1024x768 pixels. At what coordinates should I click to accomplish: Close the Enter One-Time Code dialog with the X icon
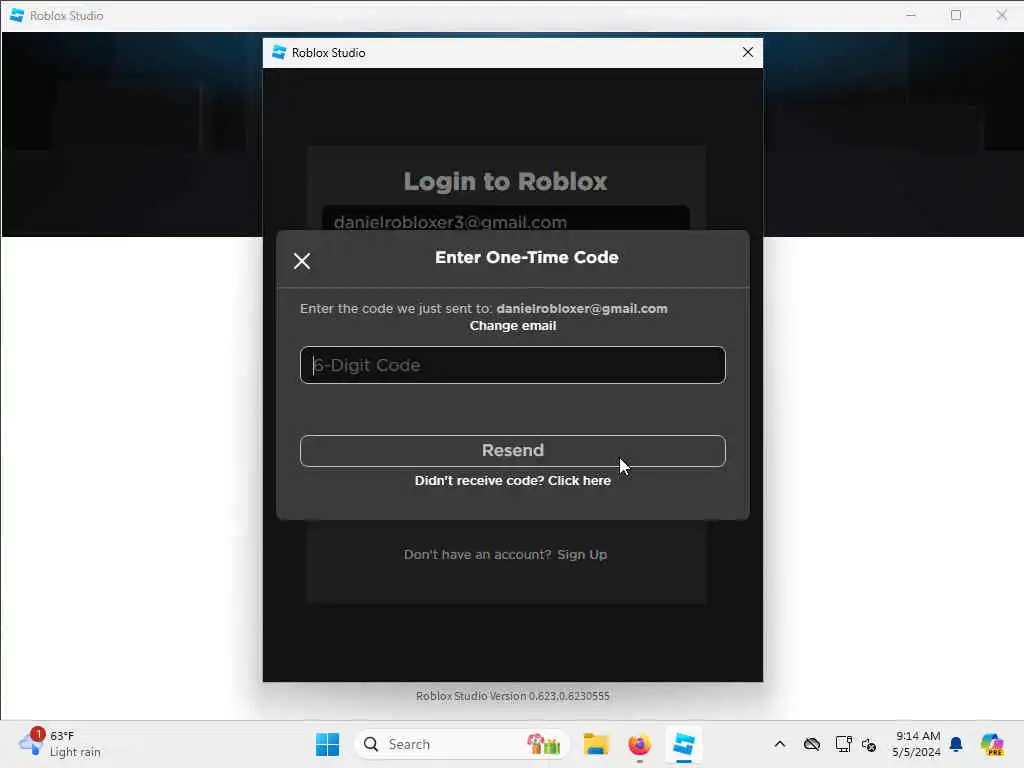pyautogui.click(x=302, y=261)
